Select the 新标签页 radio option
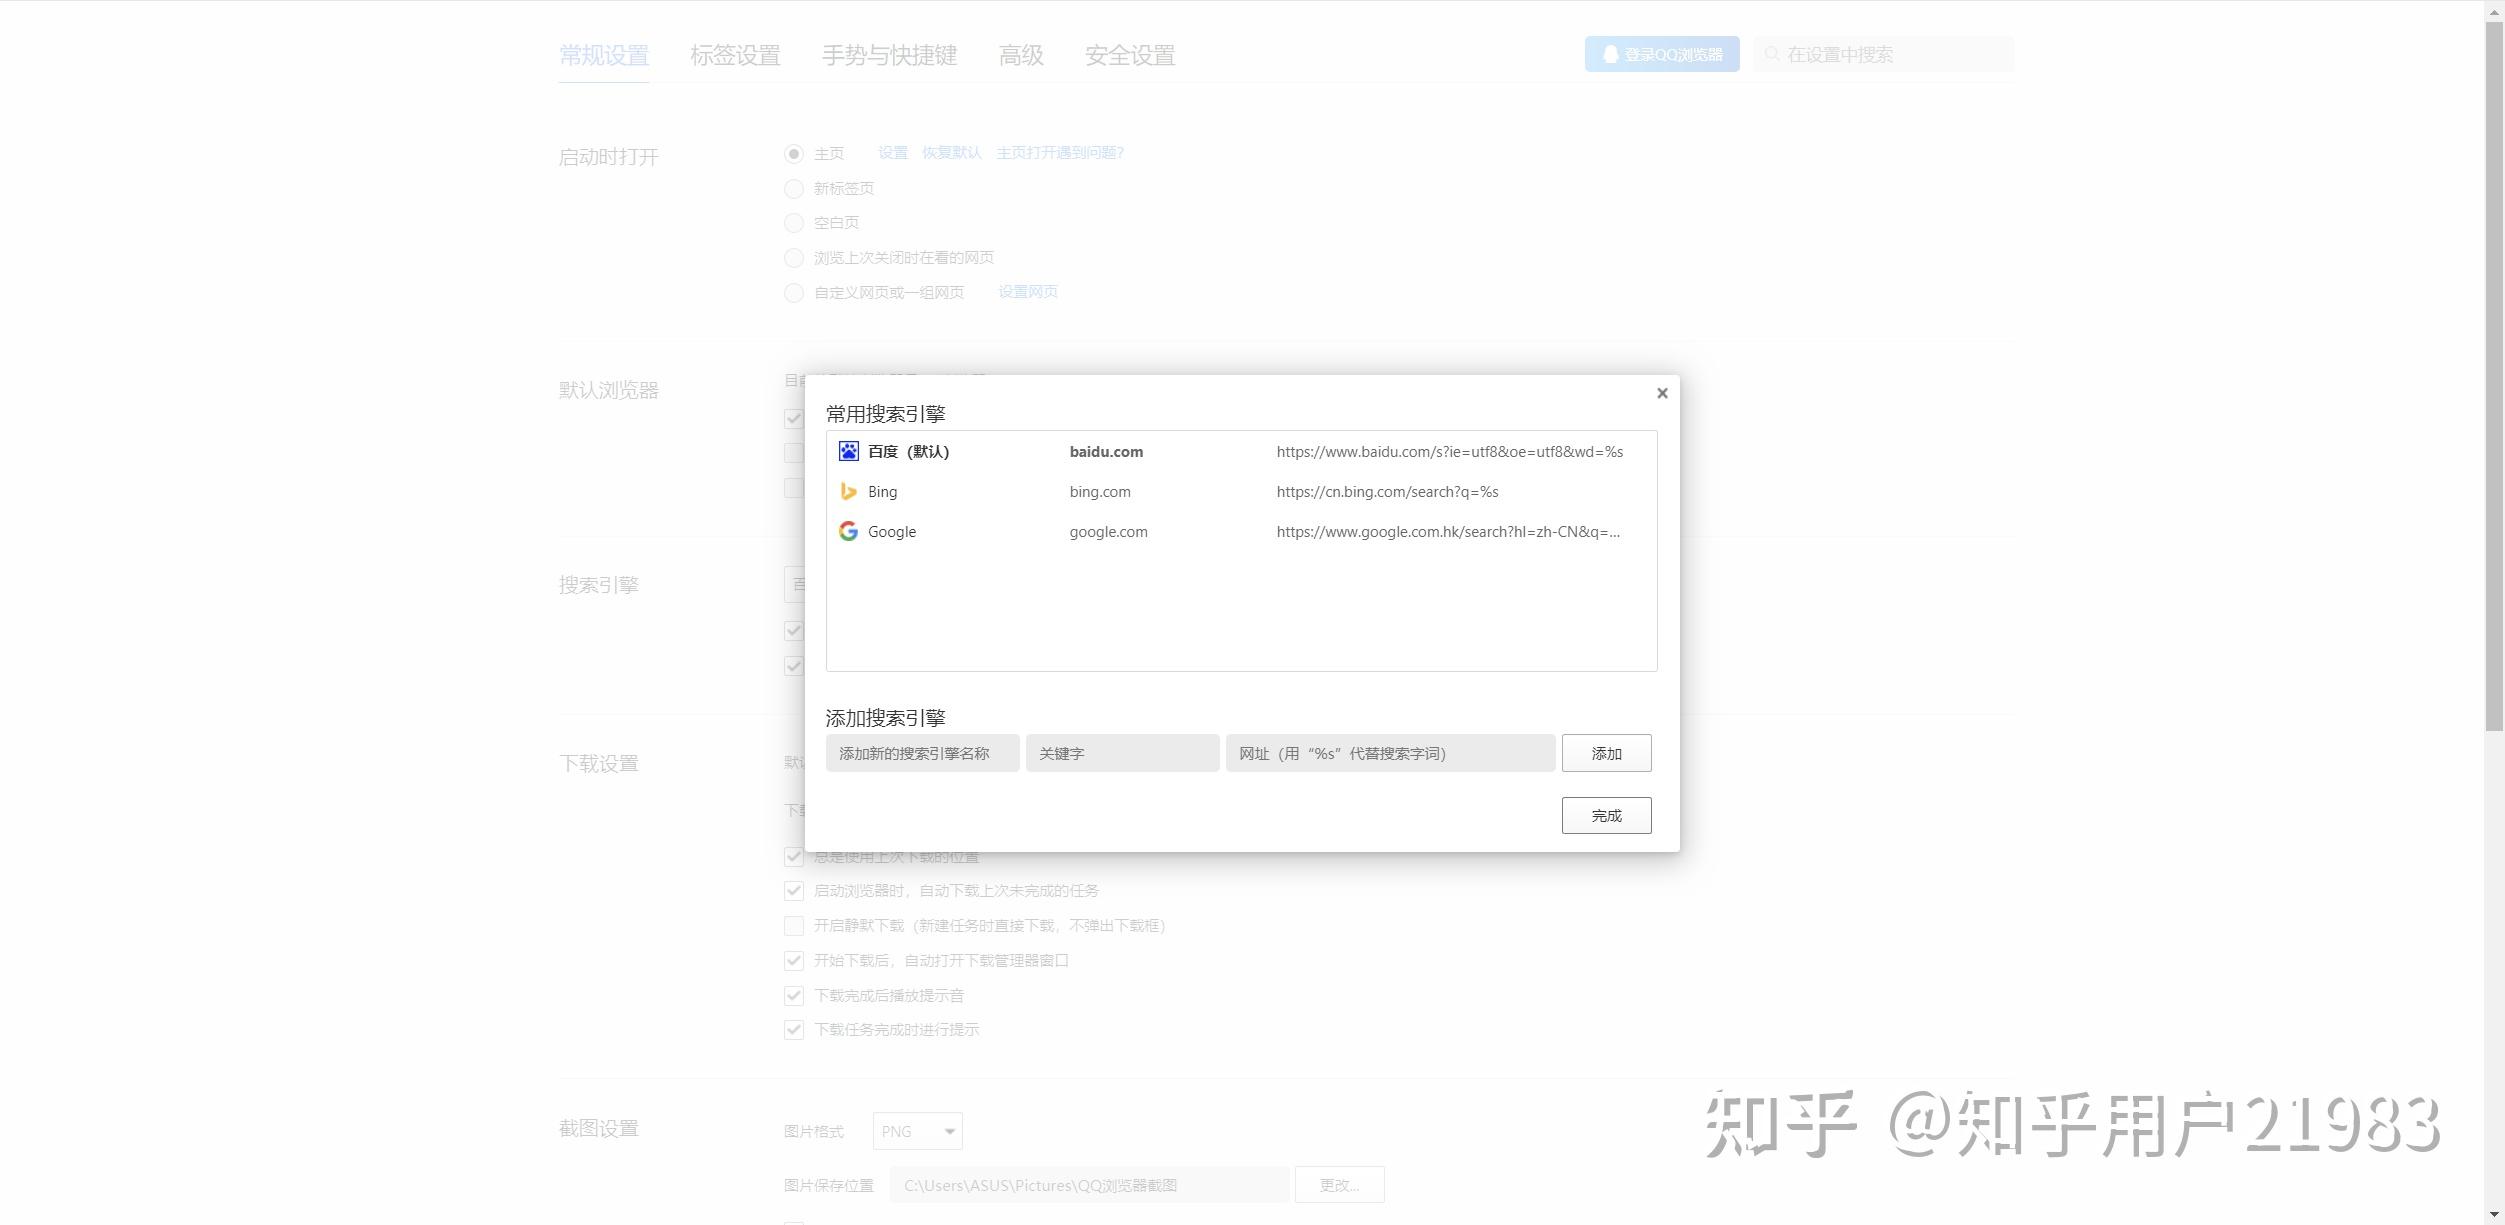2505x1225 pixels. point(794,188)
